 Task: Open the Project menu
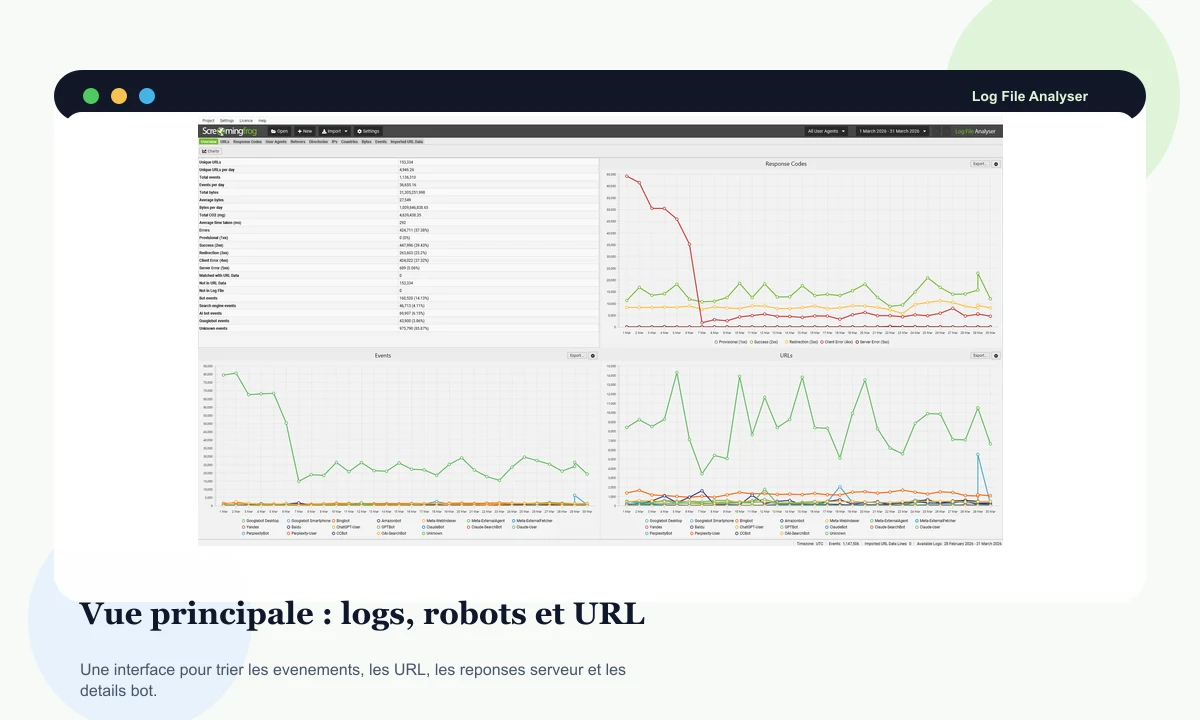(x=208, y=120)
